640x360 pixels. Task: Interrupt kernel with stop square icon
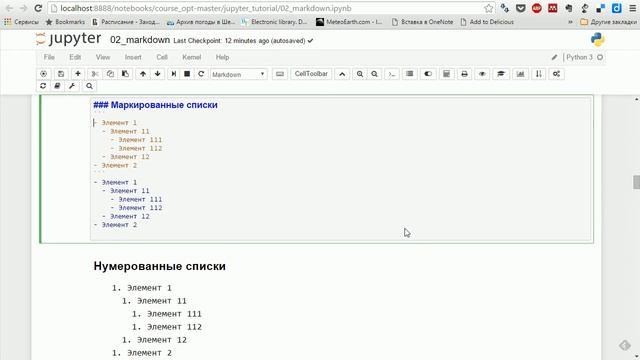click(x=187, y=74)
